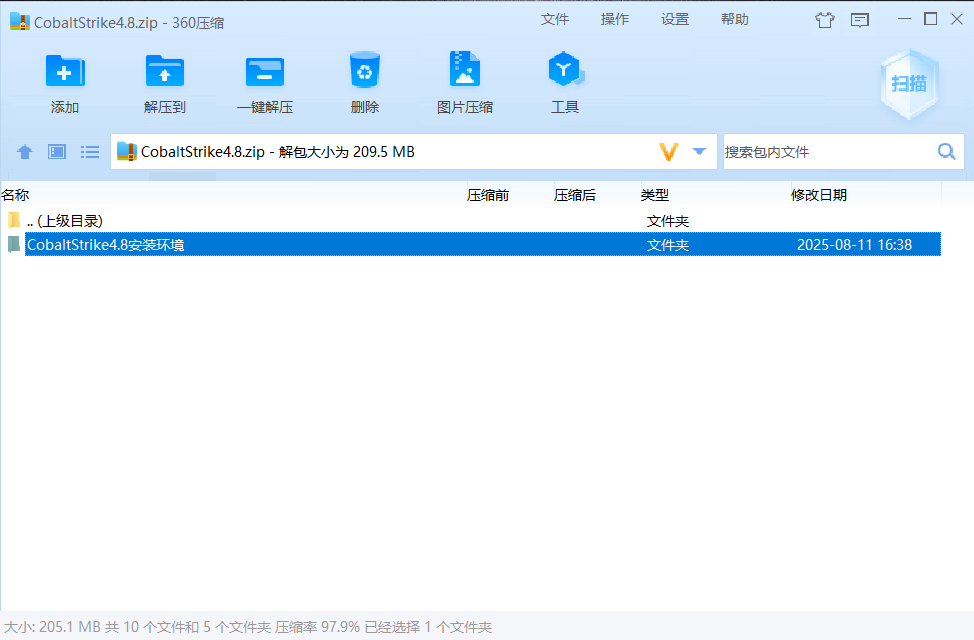
Task: Click the 删除 (Delete) trash icon
Action: [365, 70]
